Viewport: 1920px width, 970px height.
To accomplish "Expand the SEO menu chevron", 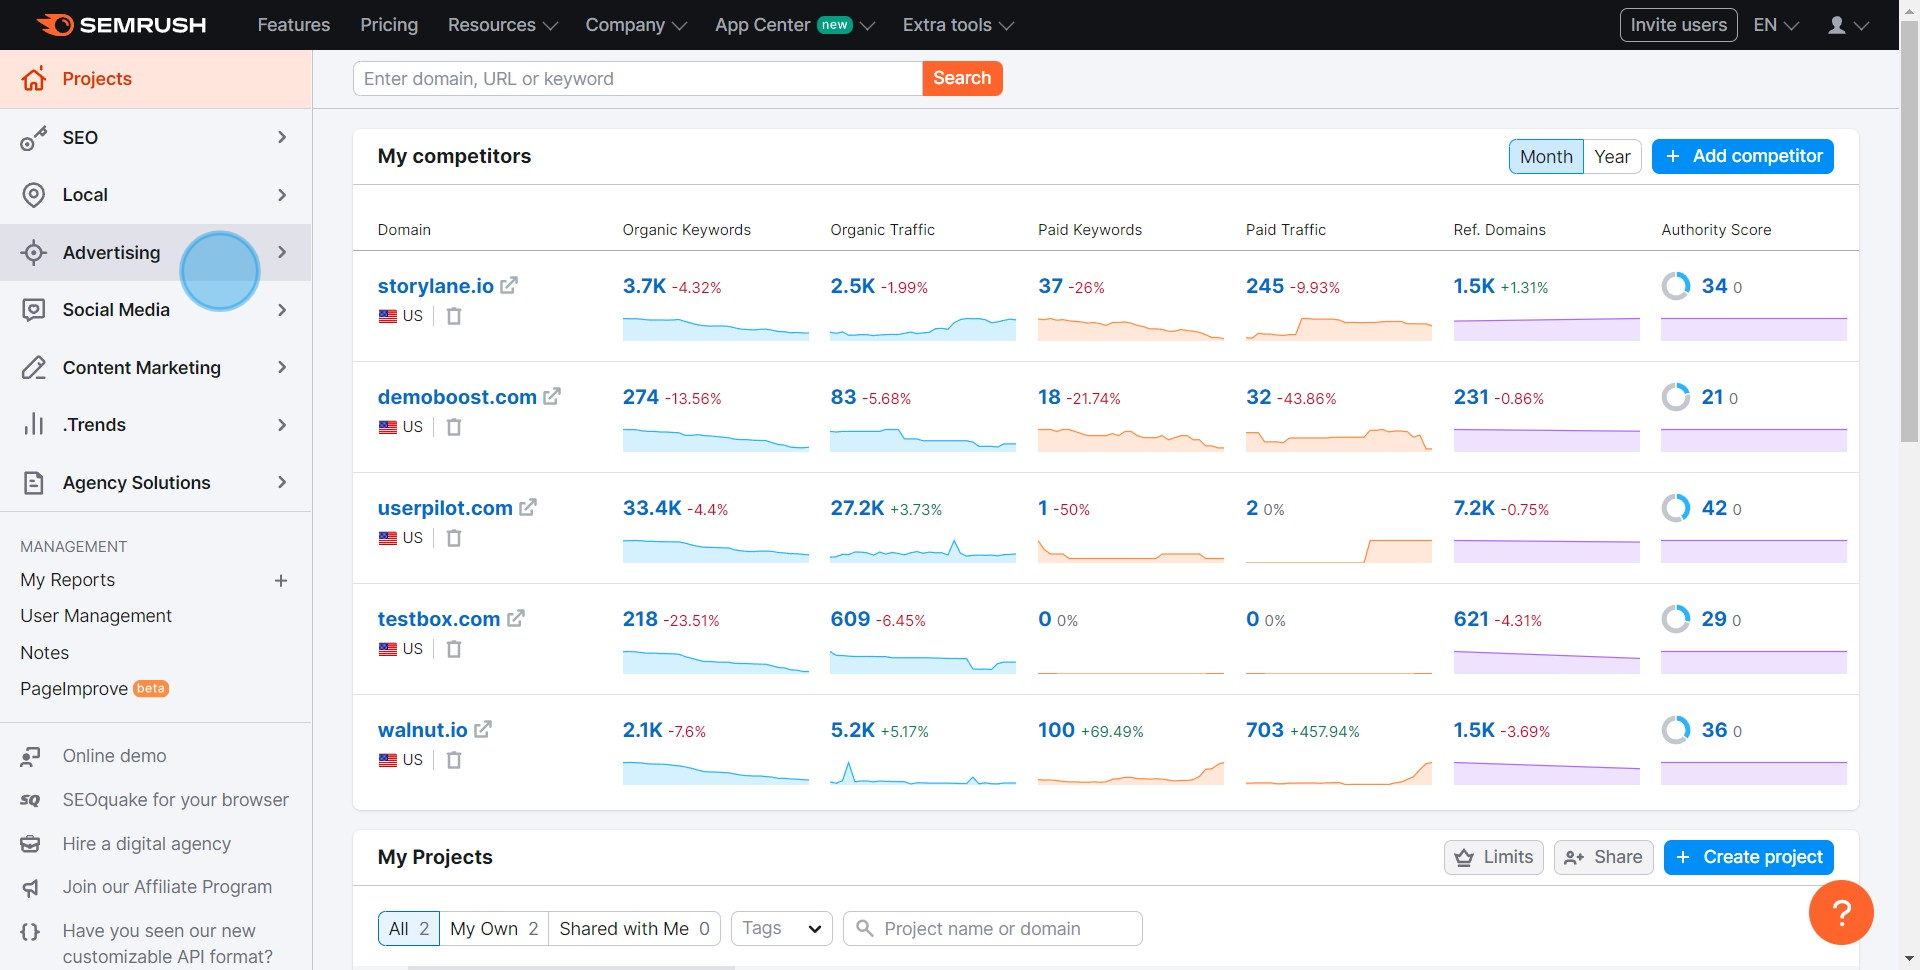I will [282, 138].
